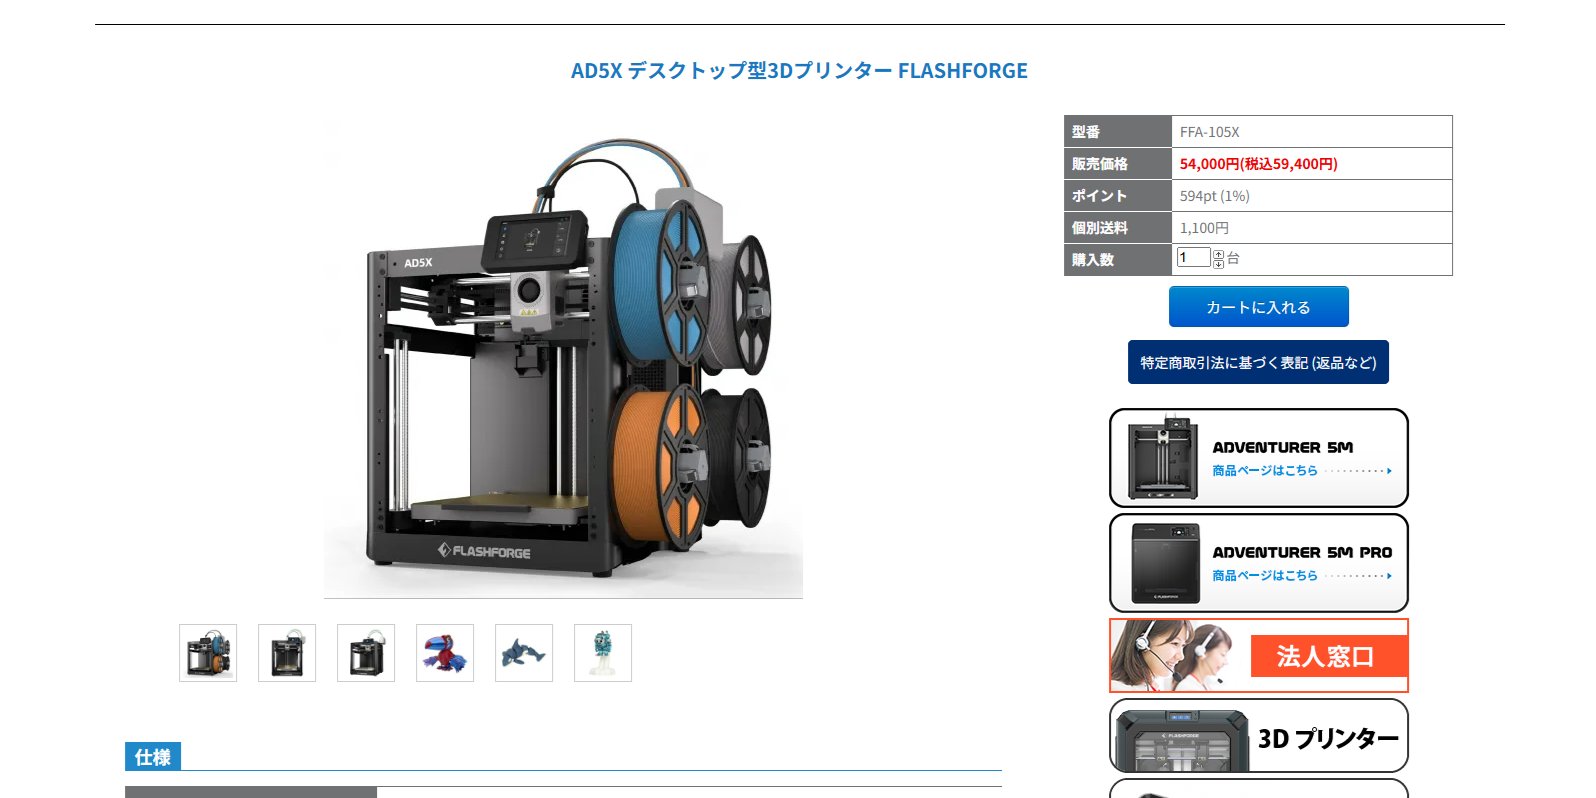This screenshot has height=798, width=1596.
Task: Click the 販売価格 label cell
Action: [1118, 164]
